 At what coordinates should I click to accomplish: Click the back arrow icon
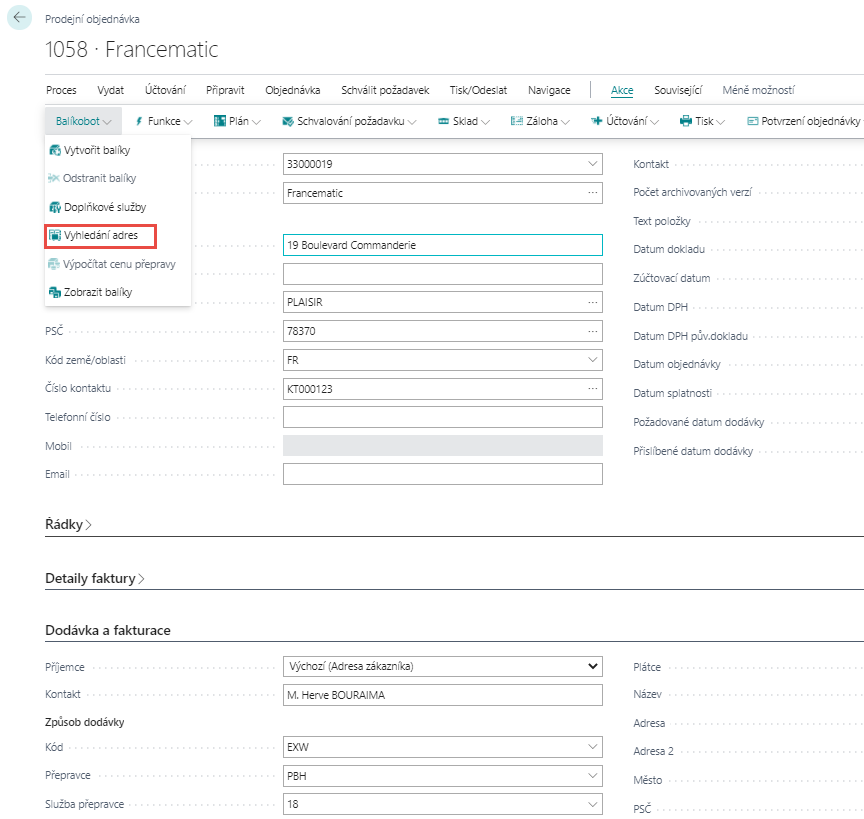(19, 18)
